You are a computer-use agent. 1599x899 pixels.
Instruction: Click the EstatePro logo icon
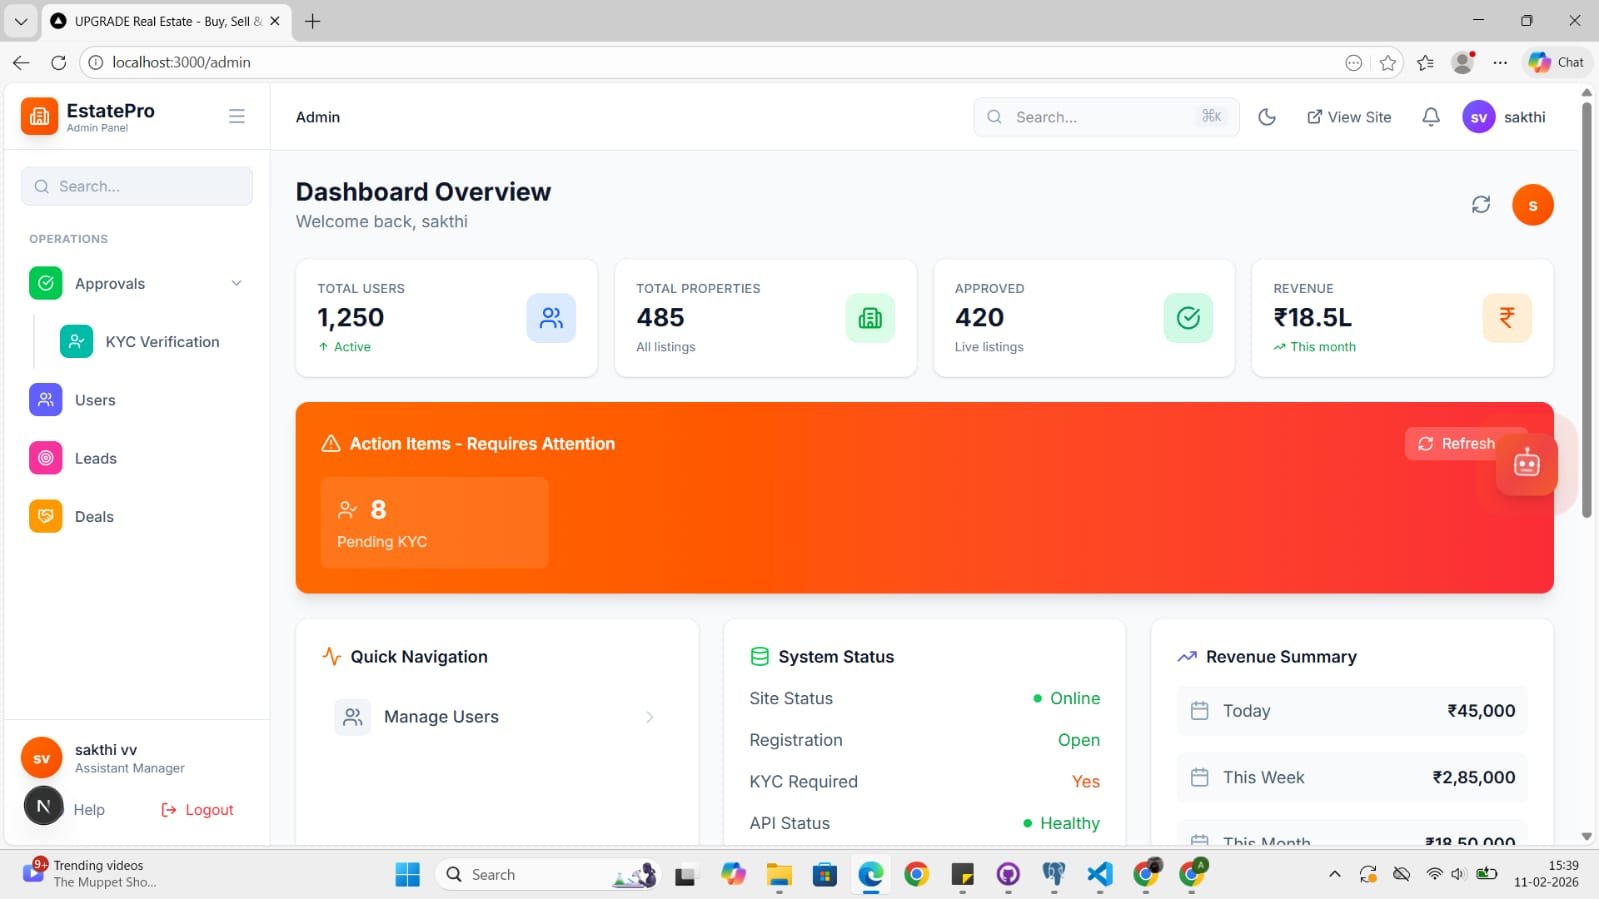coord(39,116)
